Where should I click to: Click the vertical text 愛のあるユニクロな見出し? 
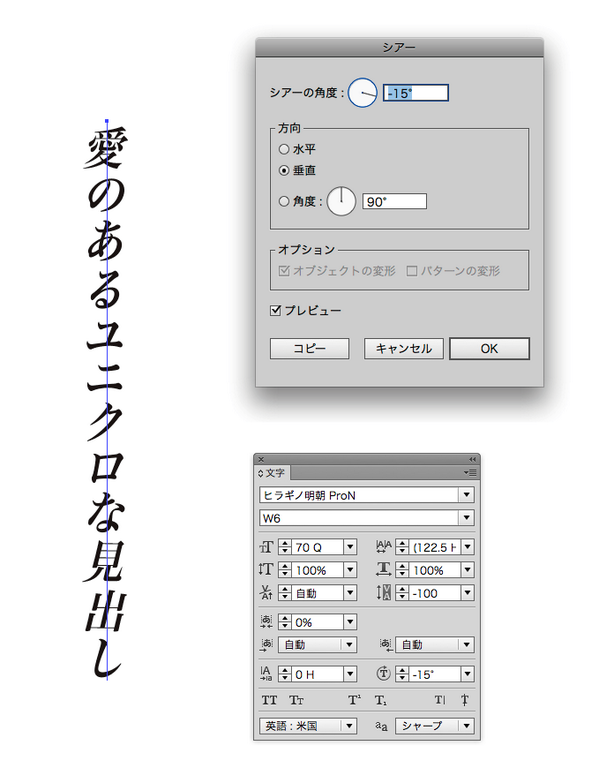click(x=106, y=401)
